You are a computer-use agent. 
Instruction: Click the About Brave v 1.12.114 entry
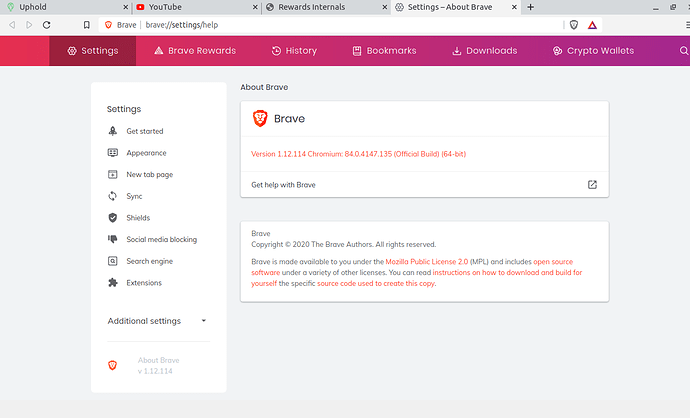click(x=158, y=366)
